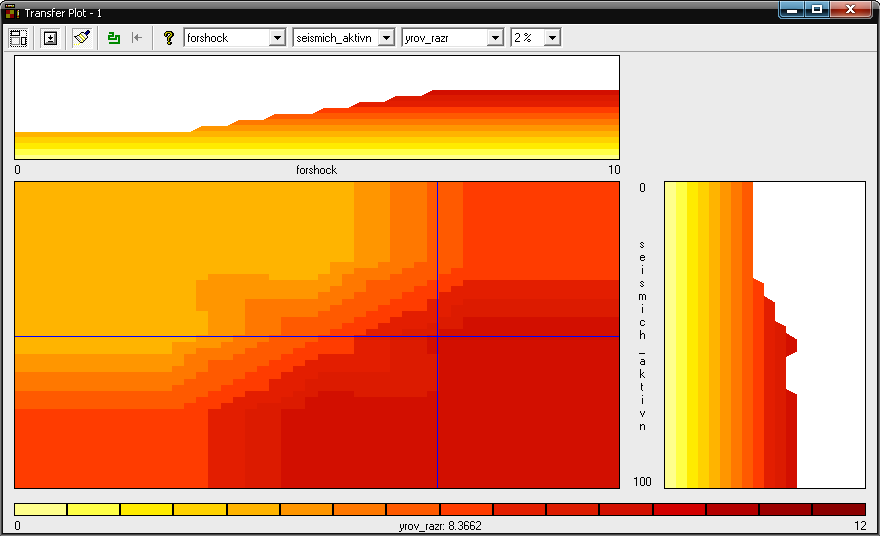Image resolution: width=880 pixels, height=536 pixels.
Task: Click the layout panels toolbar icon
Action: (x=19, y=38)
